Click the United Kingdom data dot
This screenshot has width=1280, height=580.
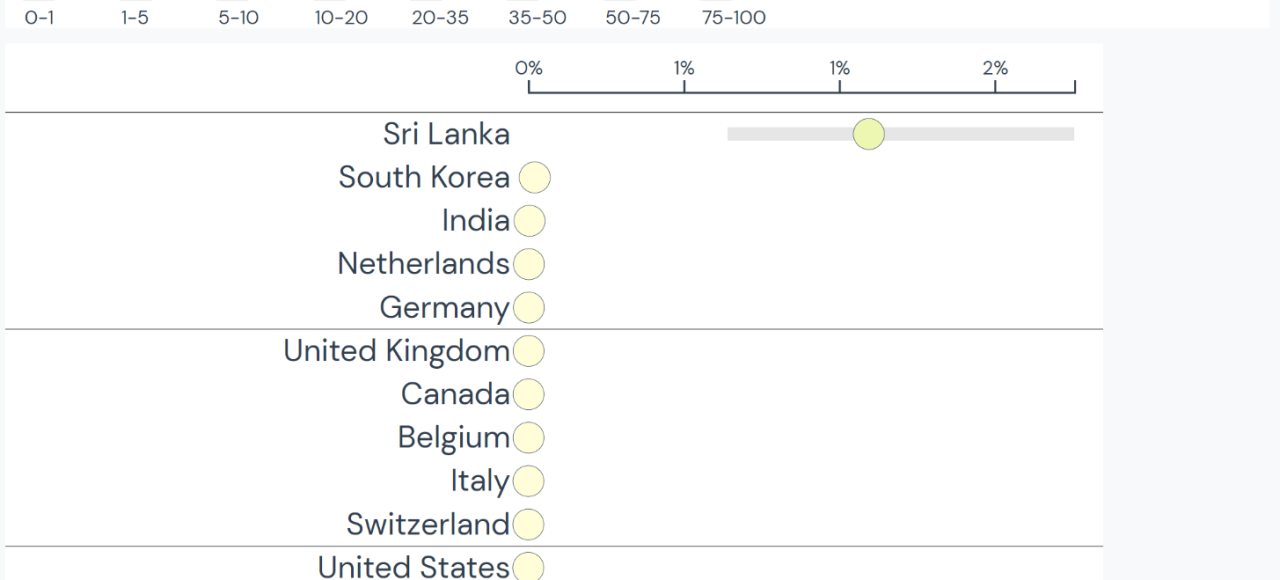529,351
